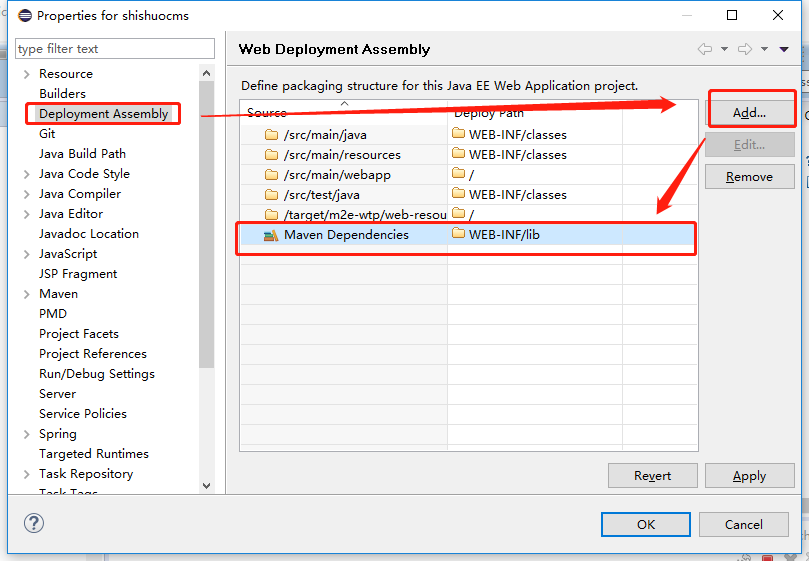Select the /src/main/java source row
Viewport: 809px width, 561px height.
[x=469, y=135]
